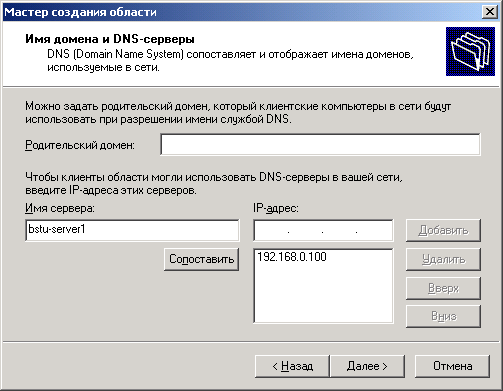503x391 pixels.
Task: Click the Имя домена и DNS-серверы heading
Action: 110,39
